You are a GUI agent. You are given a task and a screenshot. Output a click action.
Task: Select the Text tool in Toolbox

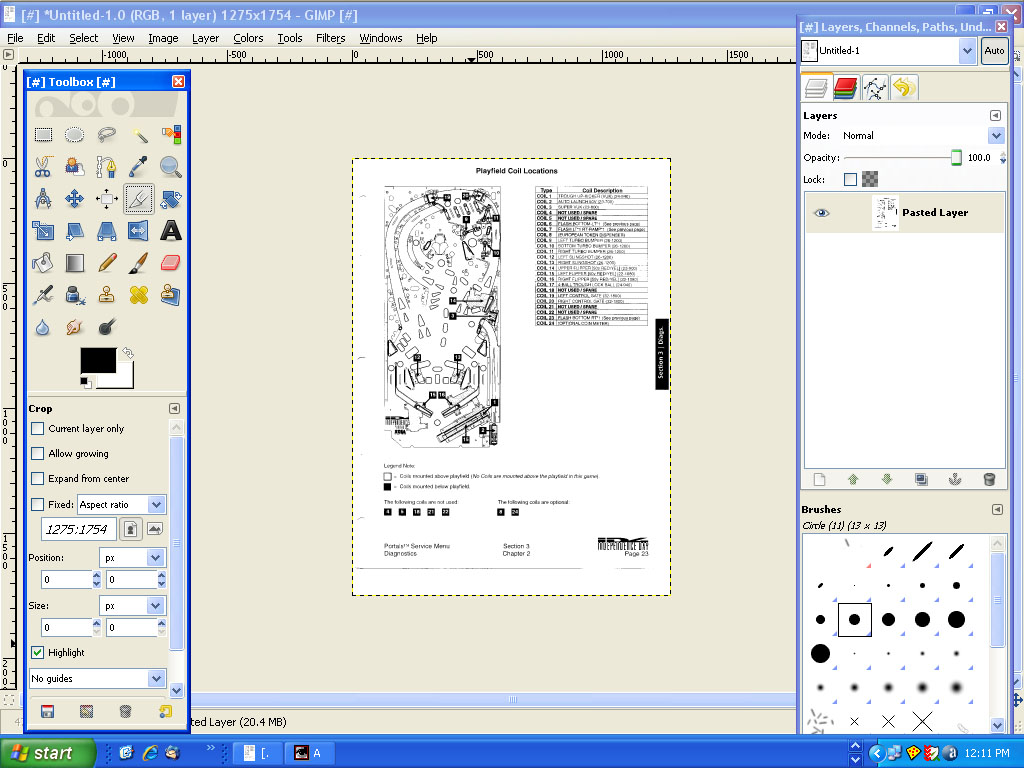pyautogui.click(x=171, y=232)
